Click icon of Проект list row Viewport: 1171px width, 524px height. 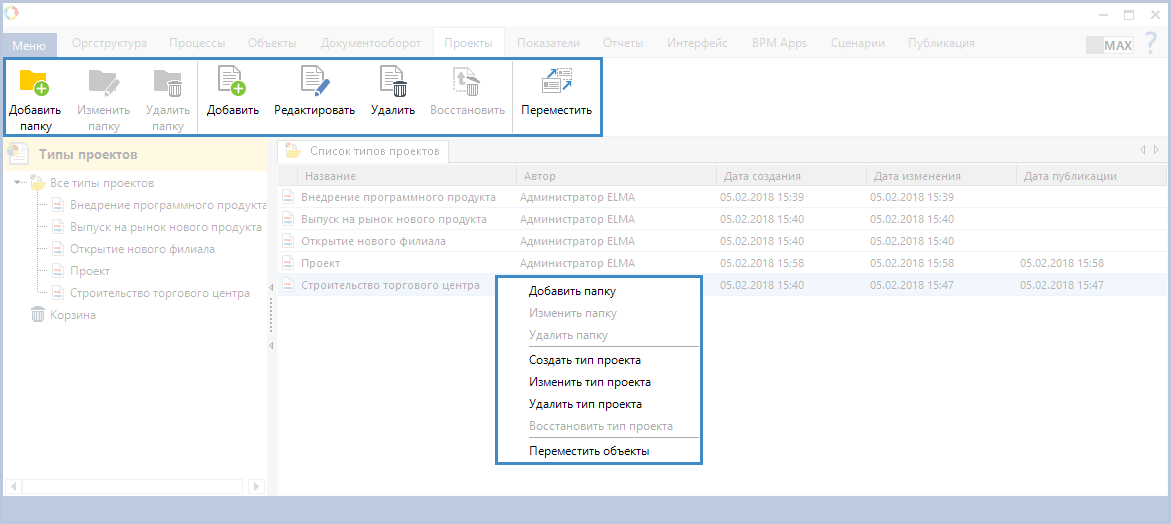point(288,263)
